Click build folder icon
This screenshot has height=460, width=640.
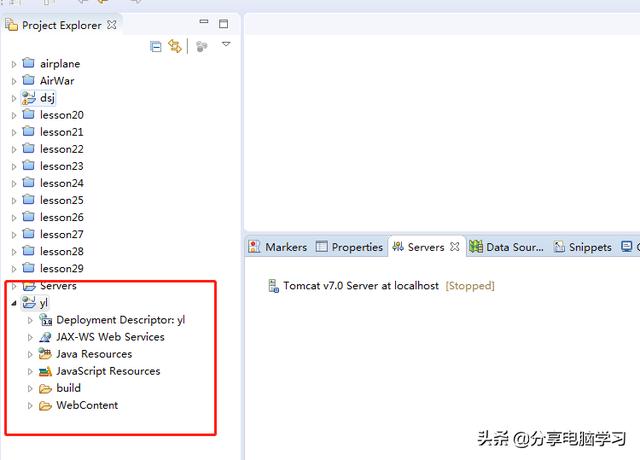(x=45, y=389)
